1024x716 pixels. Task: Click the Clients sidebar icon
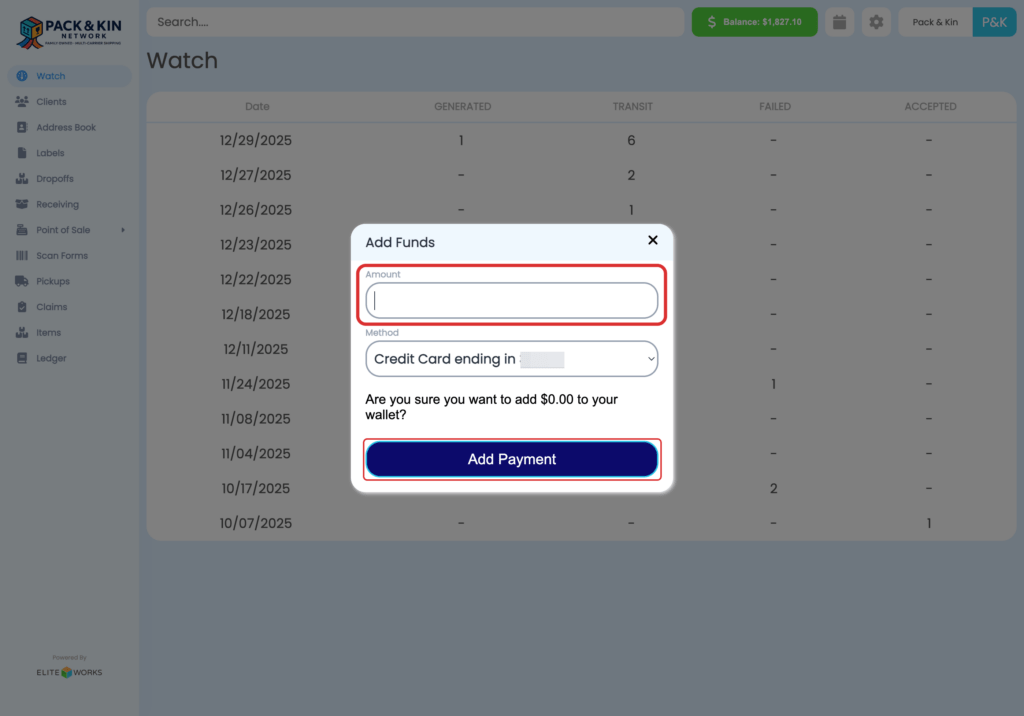pyautogui.click(x=22, y=102)
